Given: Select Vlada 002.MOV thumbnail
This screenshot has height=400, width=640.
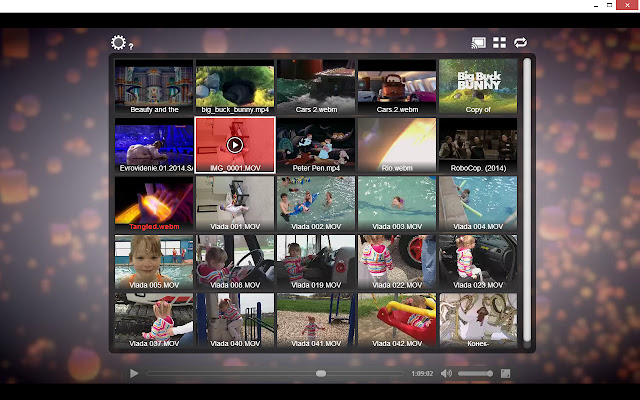Looking at the screenshot, I should [x=316, y=204].
